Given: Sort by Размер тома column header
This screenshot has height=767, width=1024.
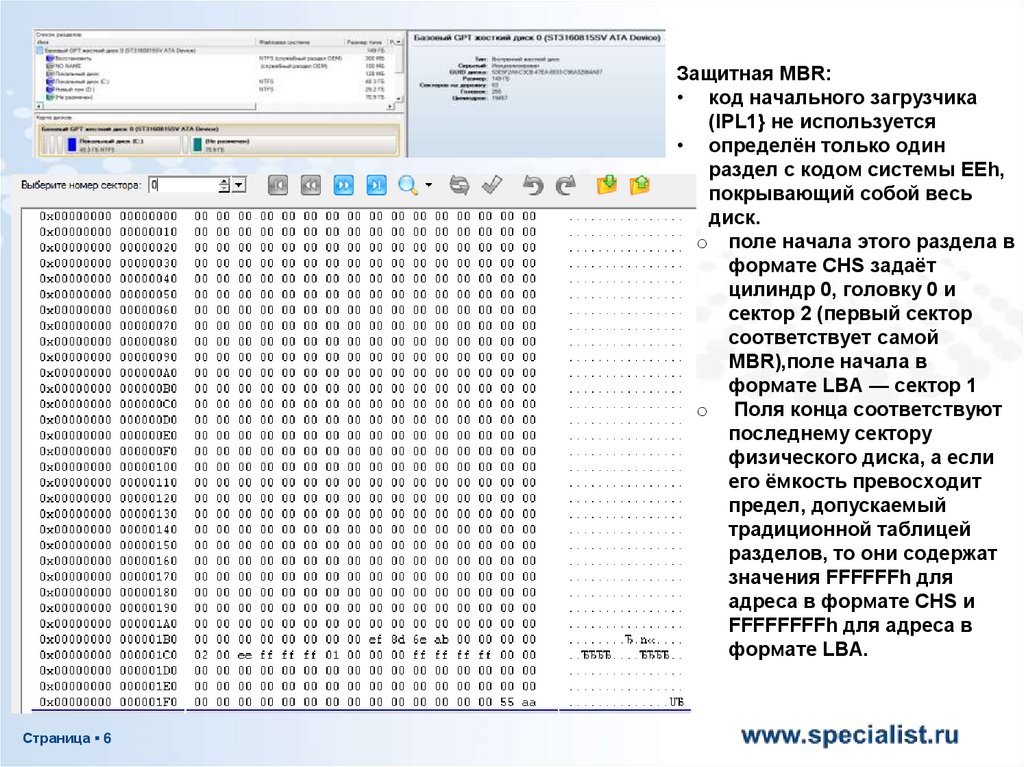Looking at the screenshot, I should tap(364, 42).
